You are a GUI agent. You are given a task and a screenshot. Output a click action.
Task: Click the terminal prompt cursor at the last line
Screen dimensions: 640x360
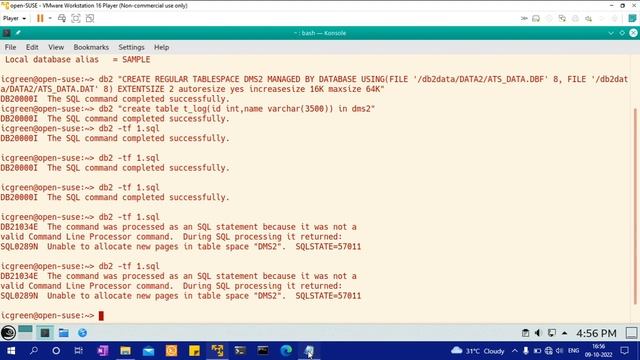pos(101,316)
